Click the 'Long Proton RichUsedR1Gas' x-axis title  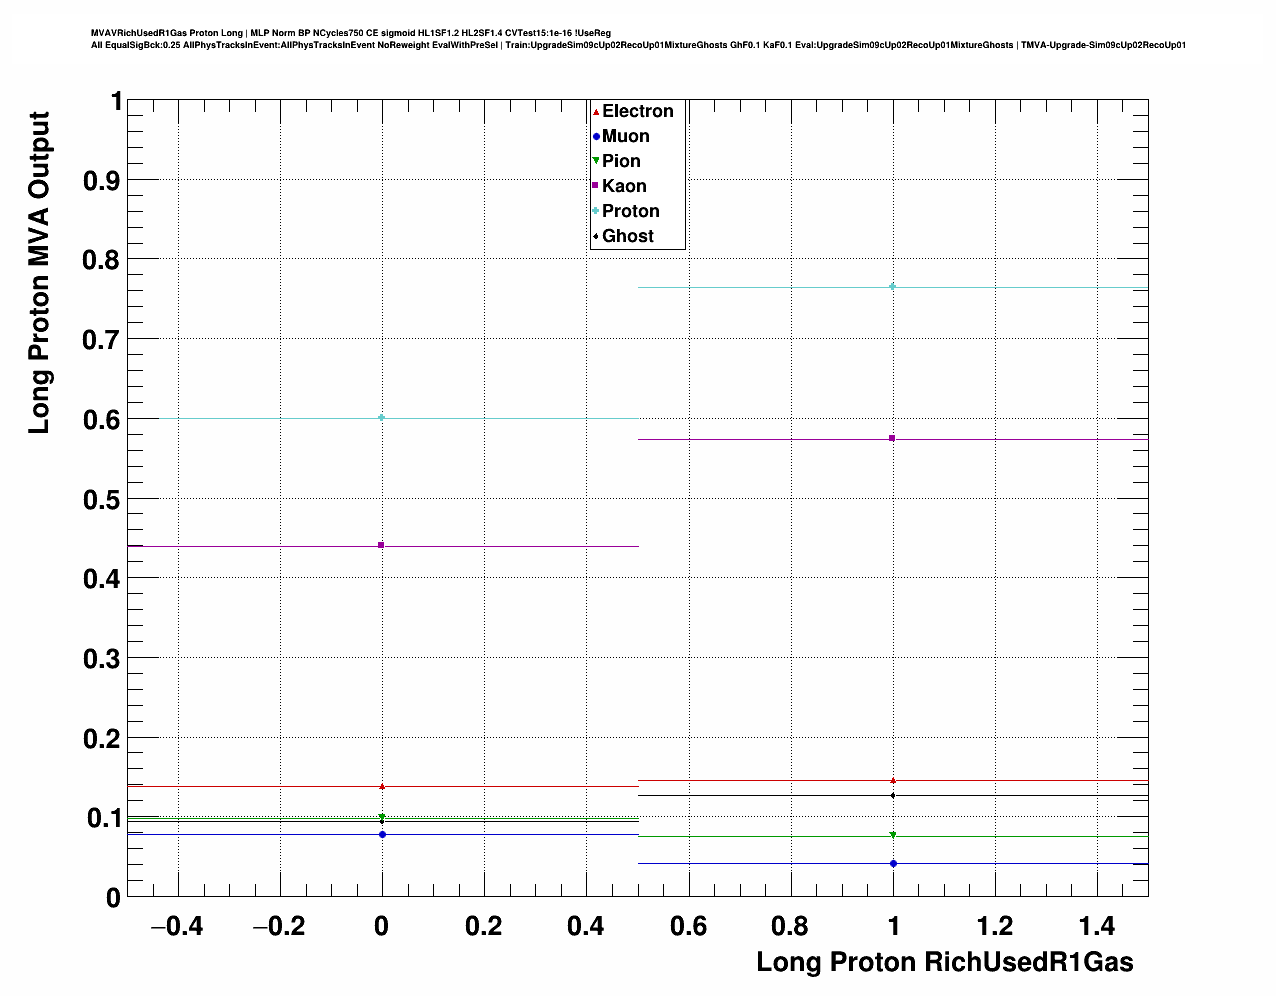click(x=944, y=962)
